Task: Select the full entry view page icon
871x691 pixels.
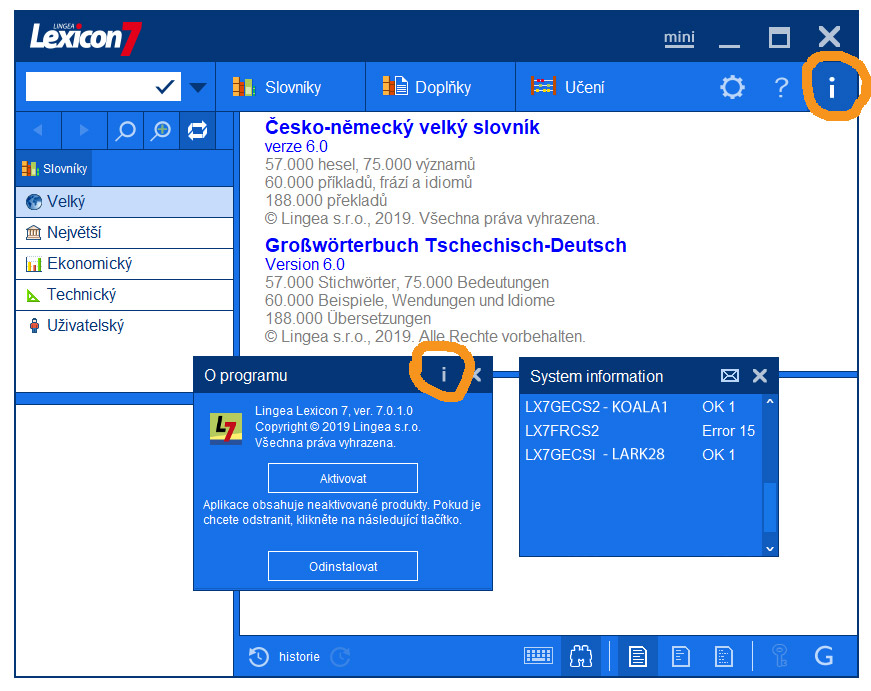Action: [x=638, y=657]
